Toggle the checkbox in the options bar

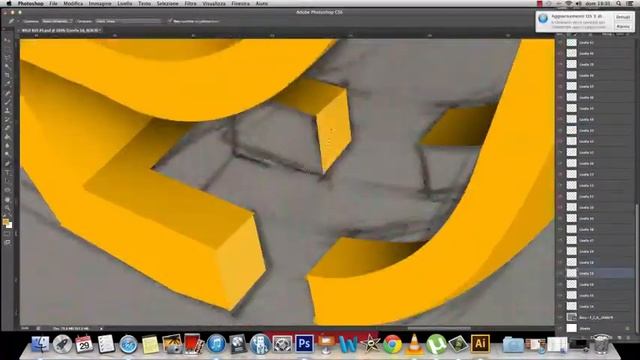point(170,21)
